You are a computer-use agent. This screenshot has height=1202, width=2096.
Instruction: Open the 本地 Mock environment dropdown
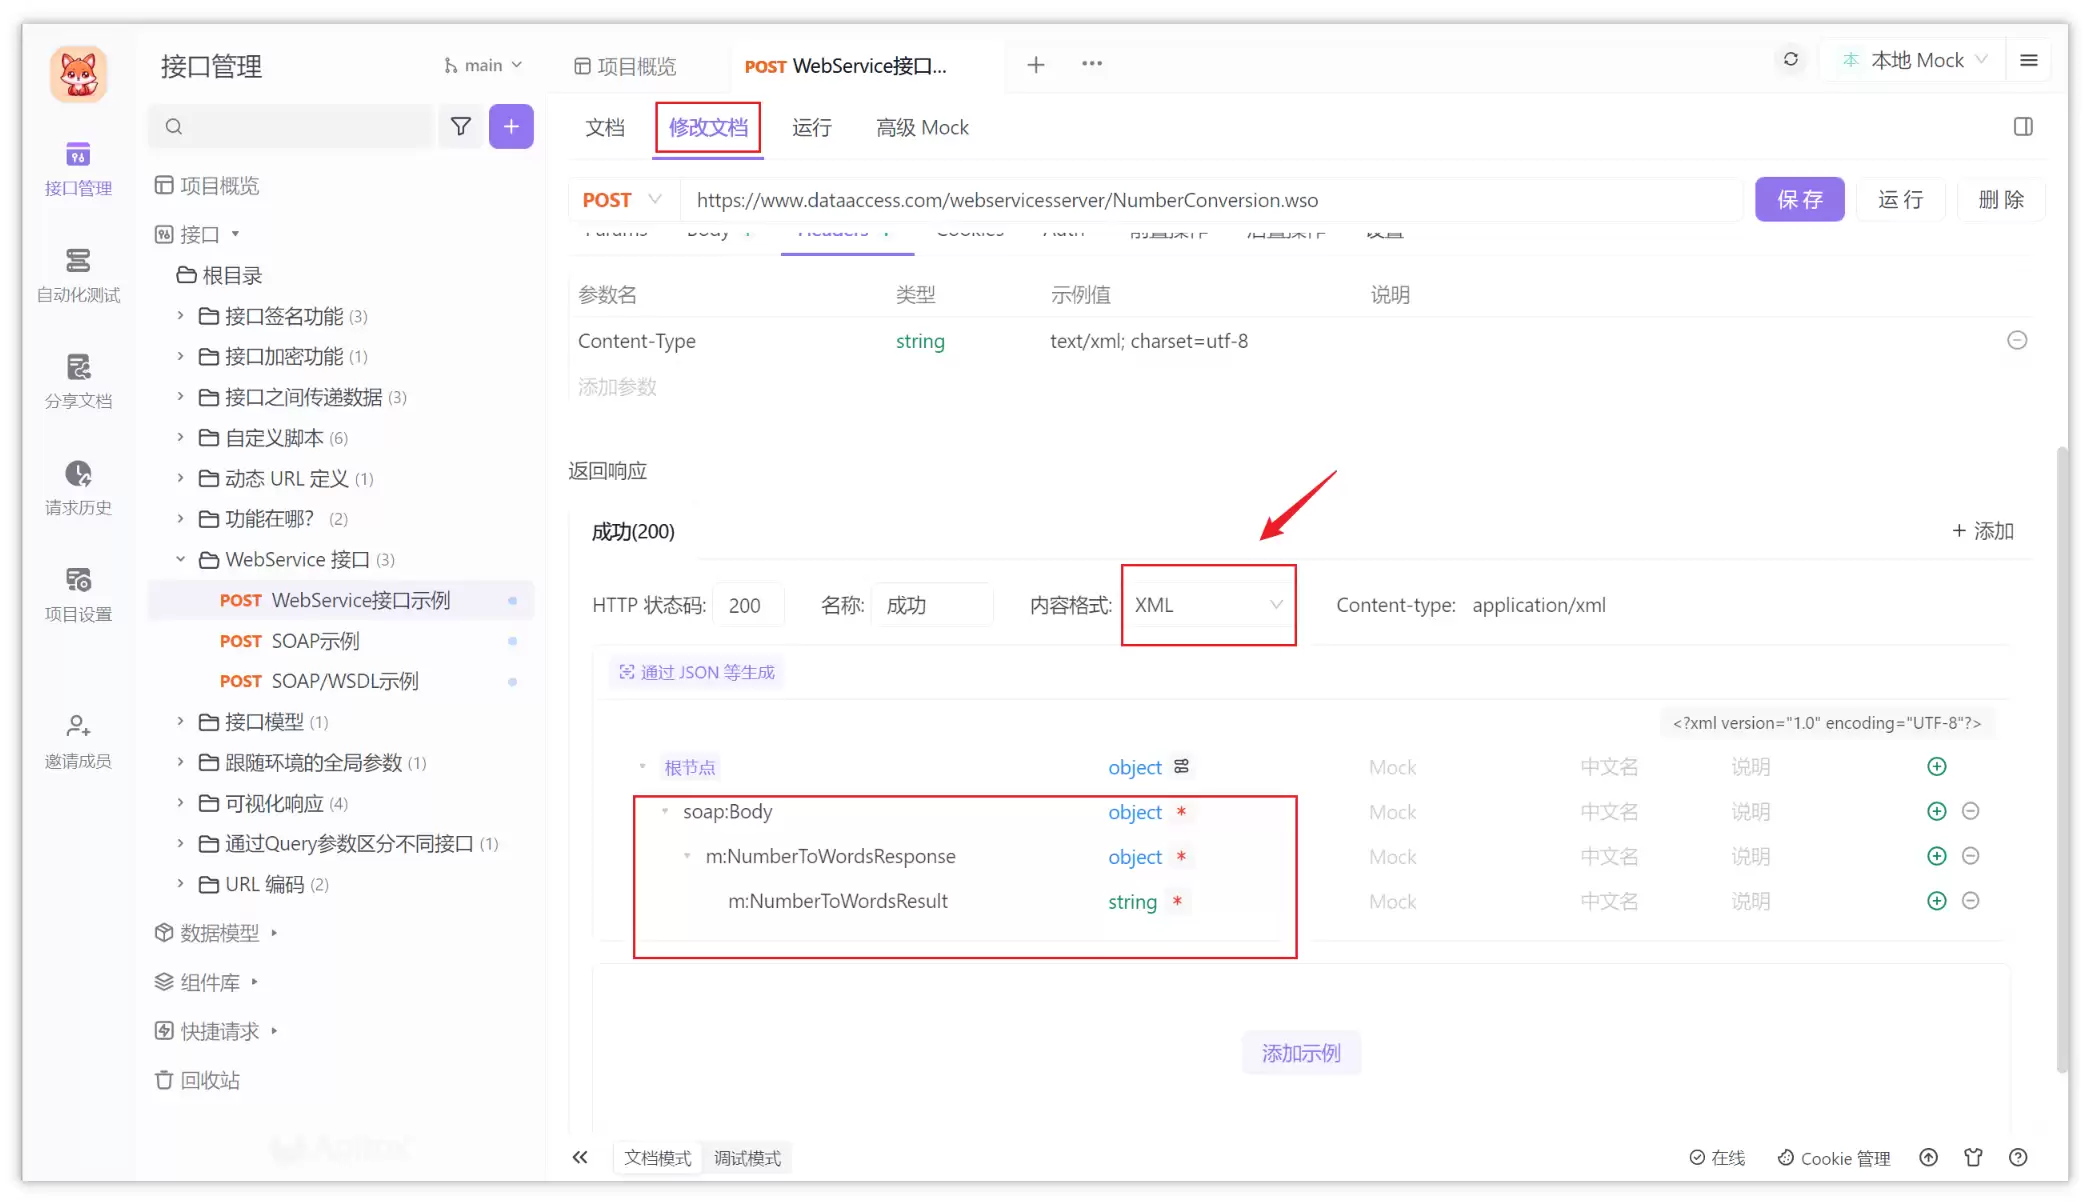tap(1914, 60)
